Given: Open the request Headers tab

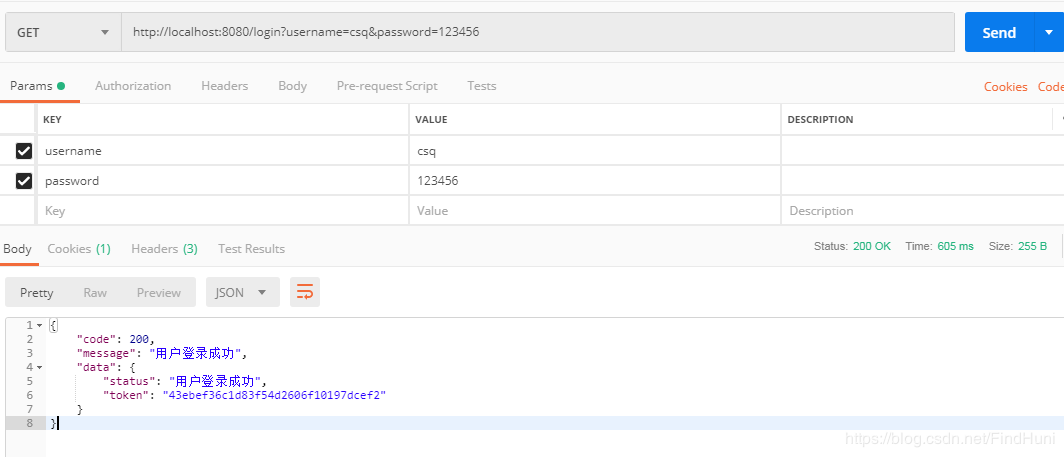Looking at the screenshot, I should 225,86.
